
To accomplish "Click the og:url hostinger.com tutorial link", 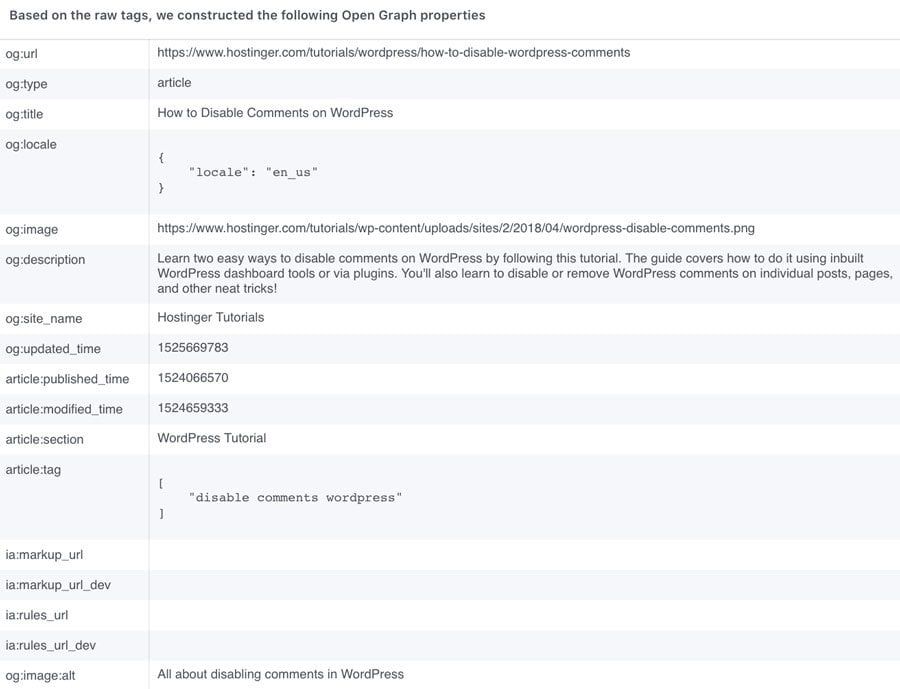I will (x=393, y=53).
